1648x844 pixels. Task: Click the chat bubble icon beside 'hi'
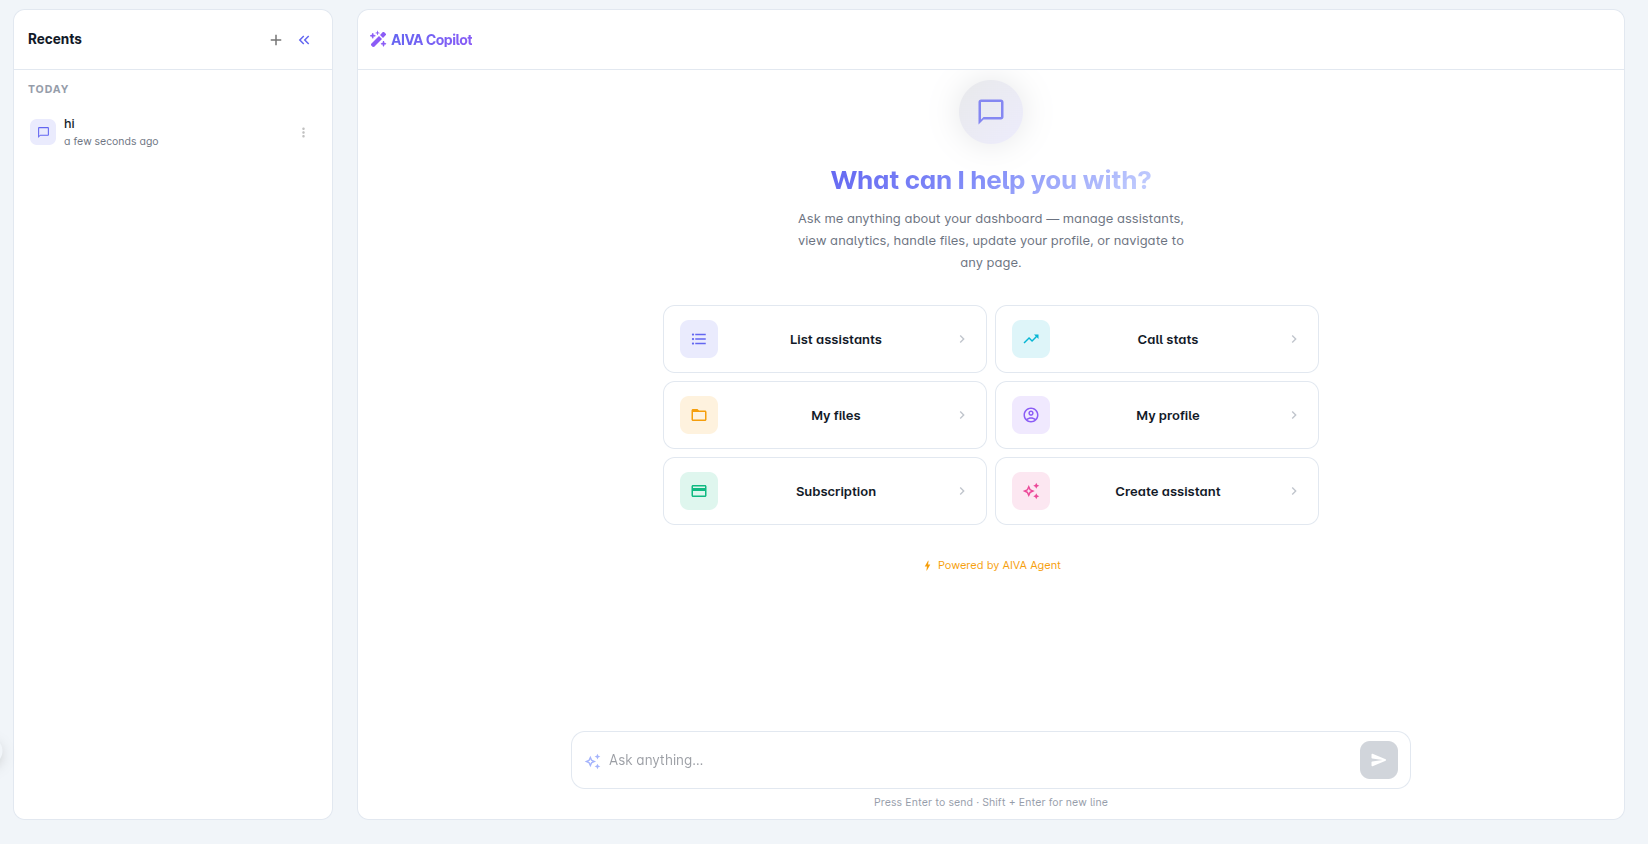[x=43, y=132]
